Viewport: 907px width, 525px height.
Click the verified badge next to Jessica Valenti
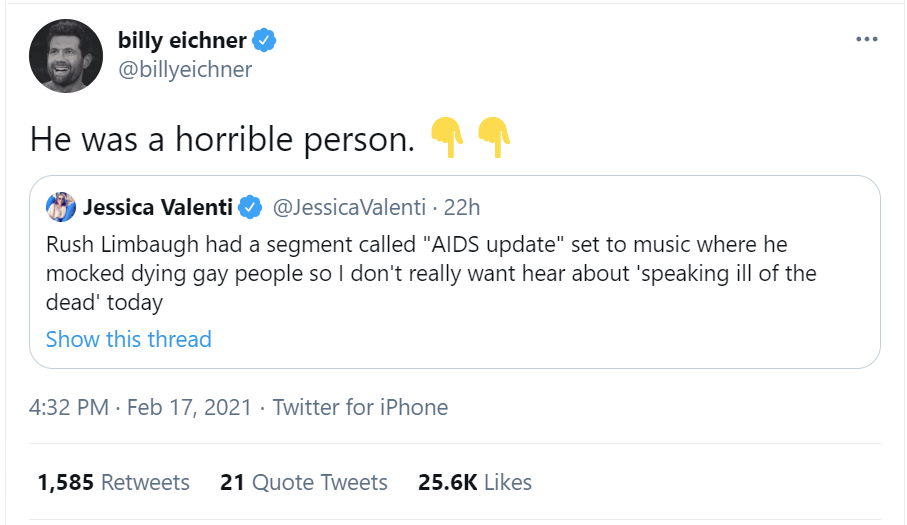click(250, 207)
